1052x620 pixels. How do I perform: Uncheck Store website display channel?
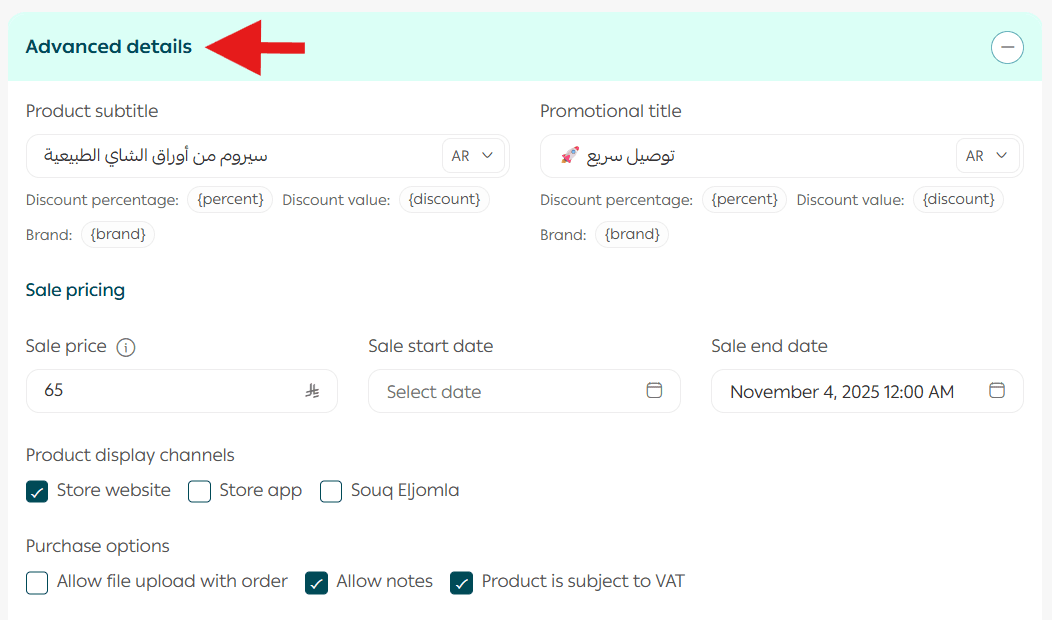pos(37,491)
